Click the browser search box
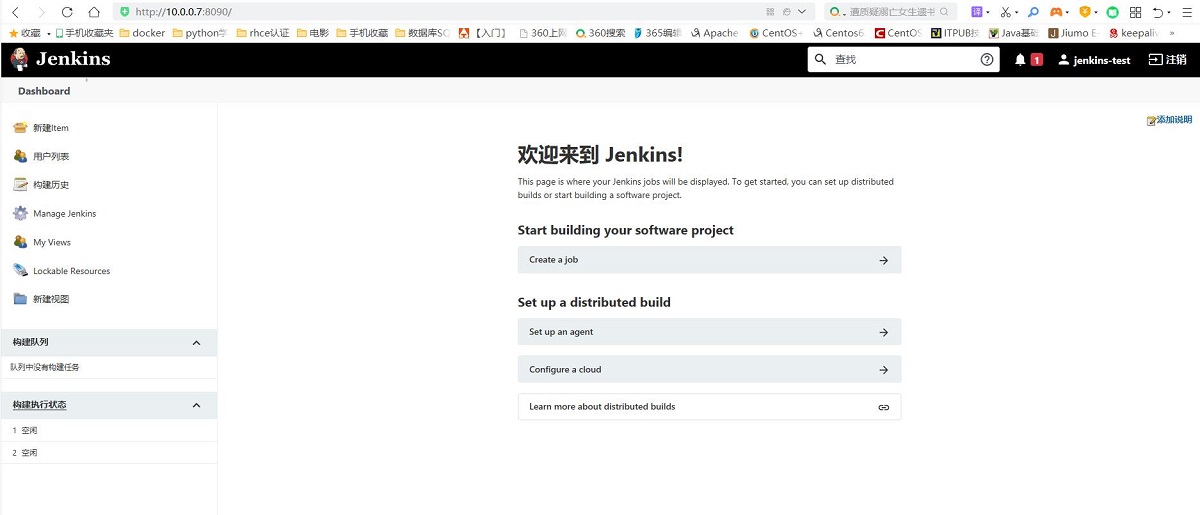 (891, 12)
